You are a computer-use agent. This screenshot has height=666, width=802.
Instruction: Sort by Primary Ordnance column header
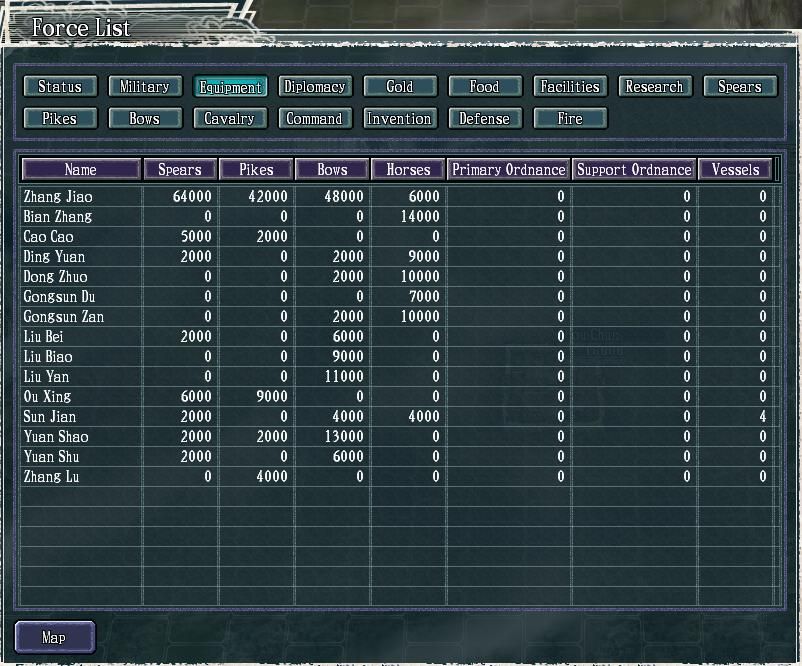[509, 170]
